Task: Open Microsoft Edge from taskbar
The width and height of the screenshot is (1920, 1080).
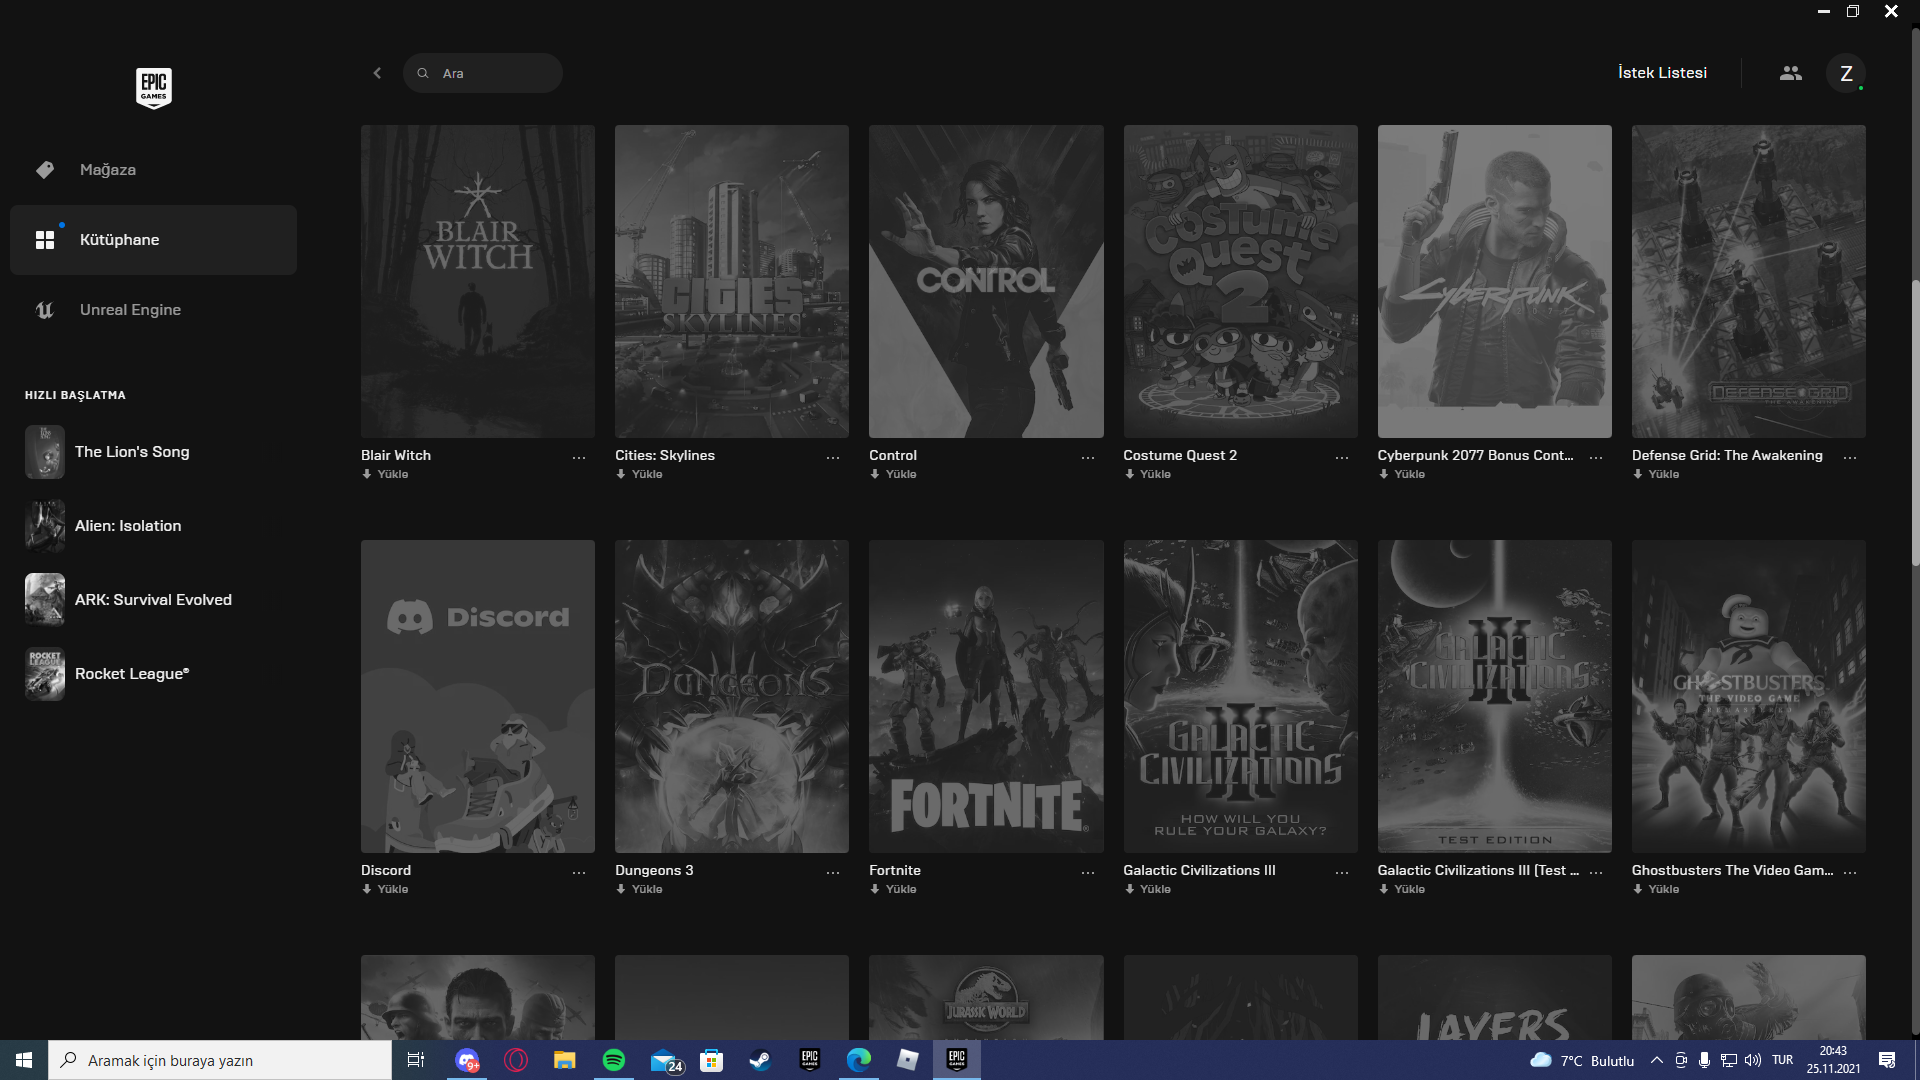Action: [x=858, y=1060]
